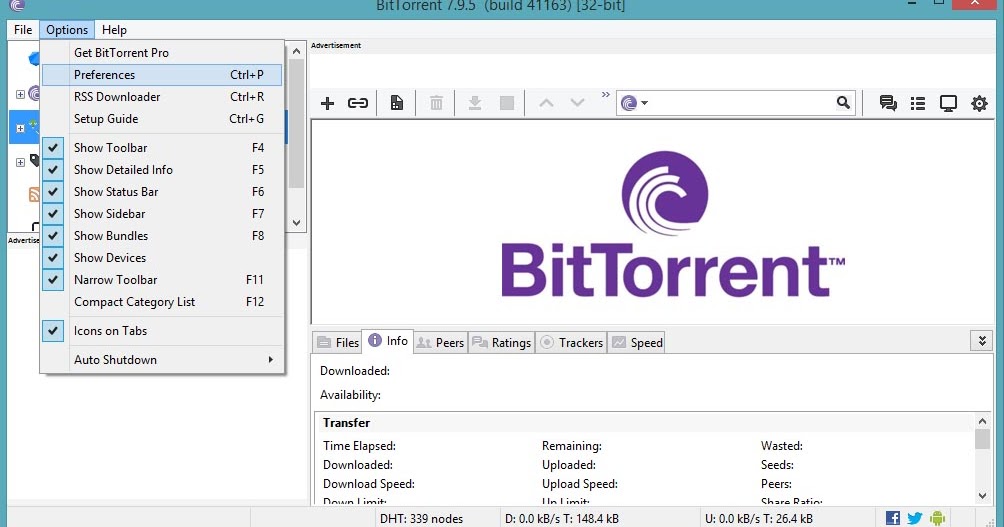The height and width of the screenshot is (527, 1004).
Task: Open the Auto Shutdown submenu
Action: 163,360
